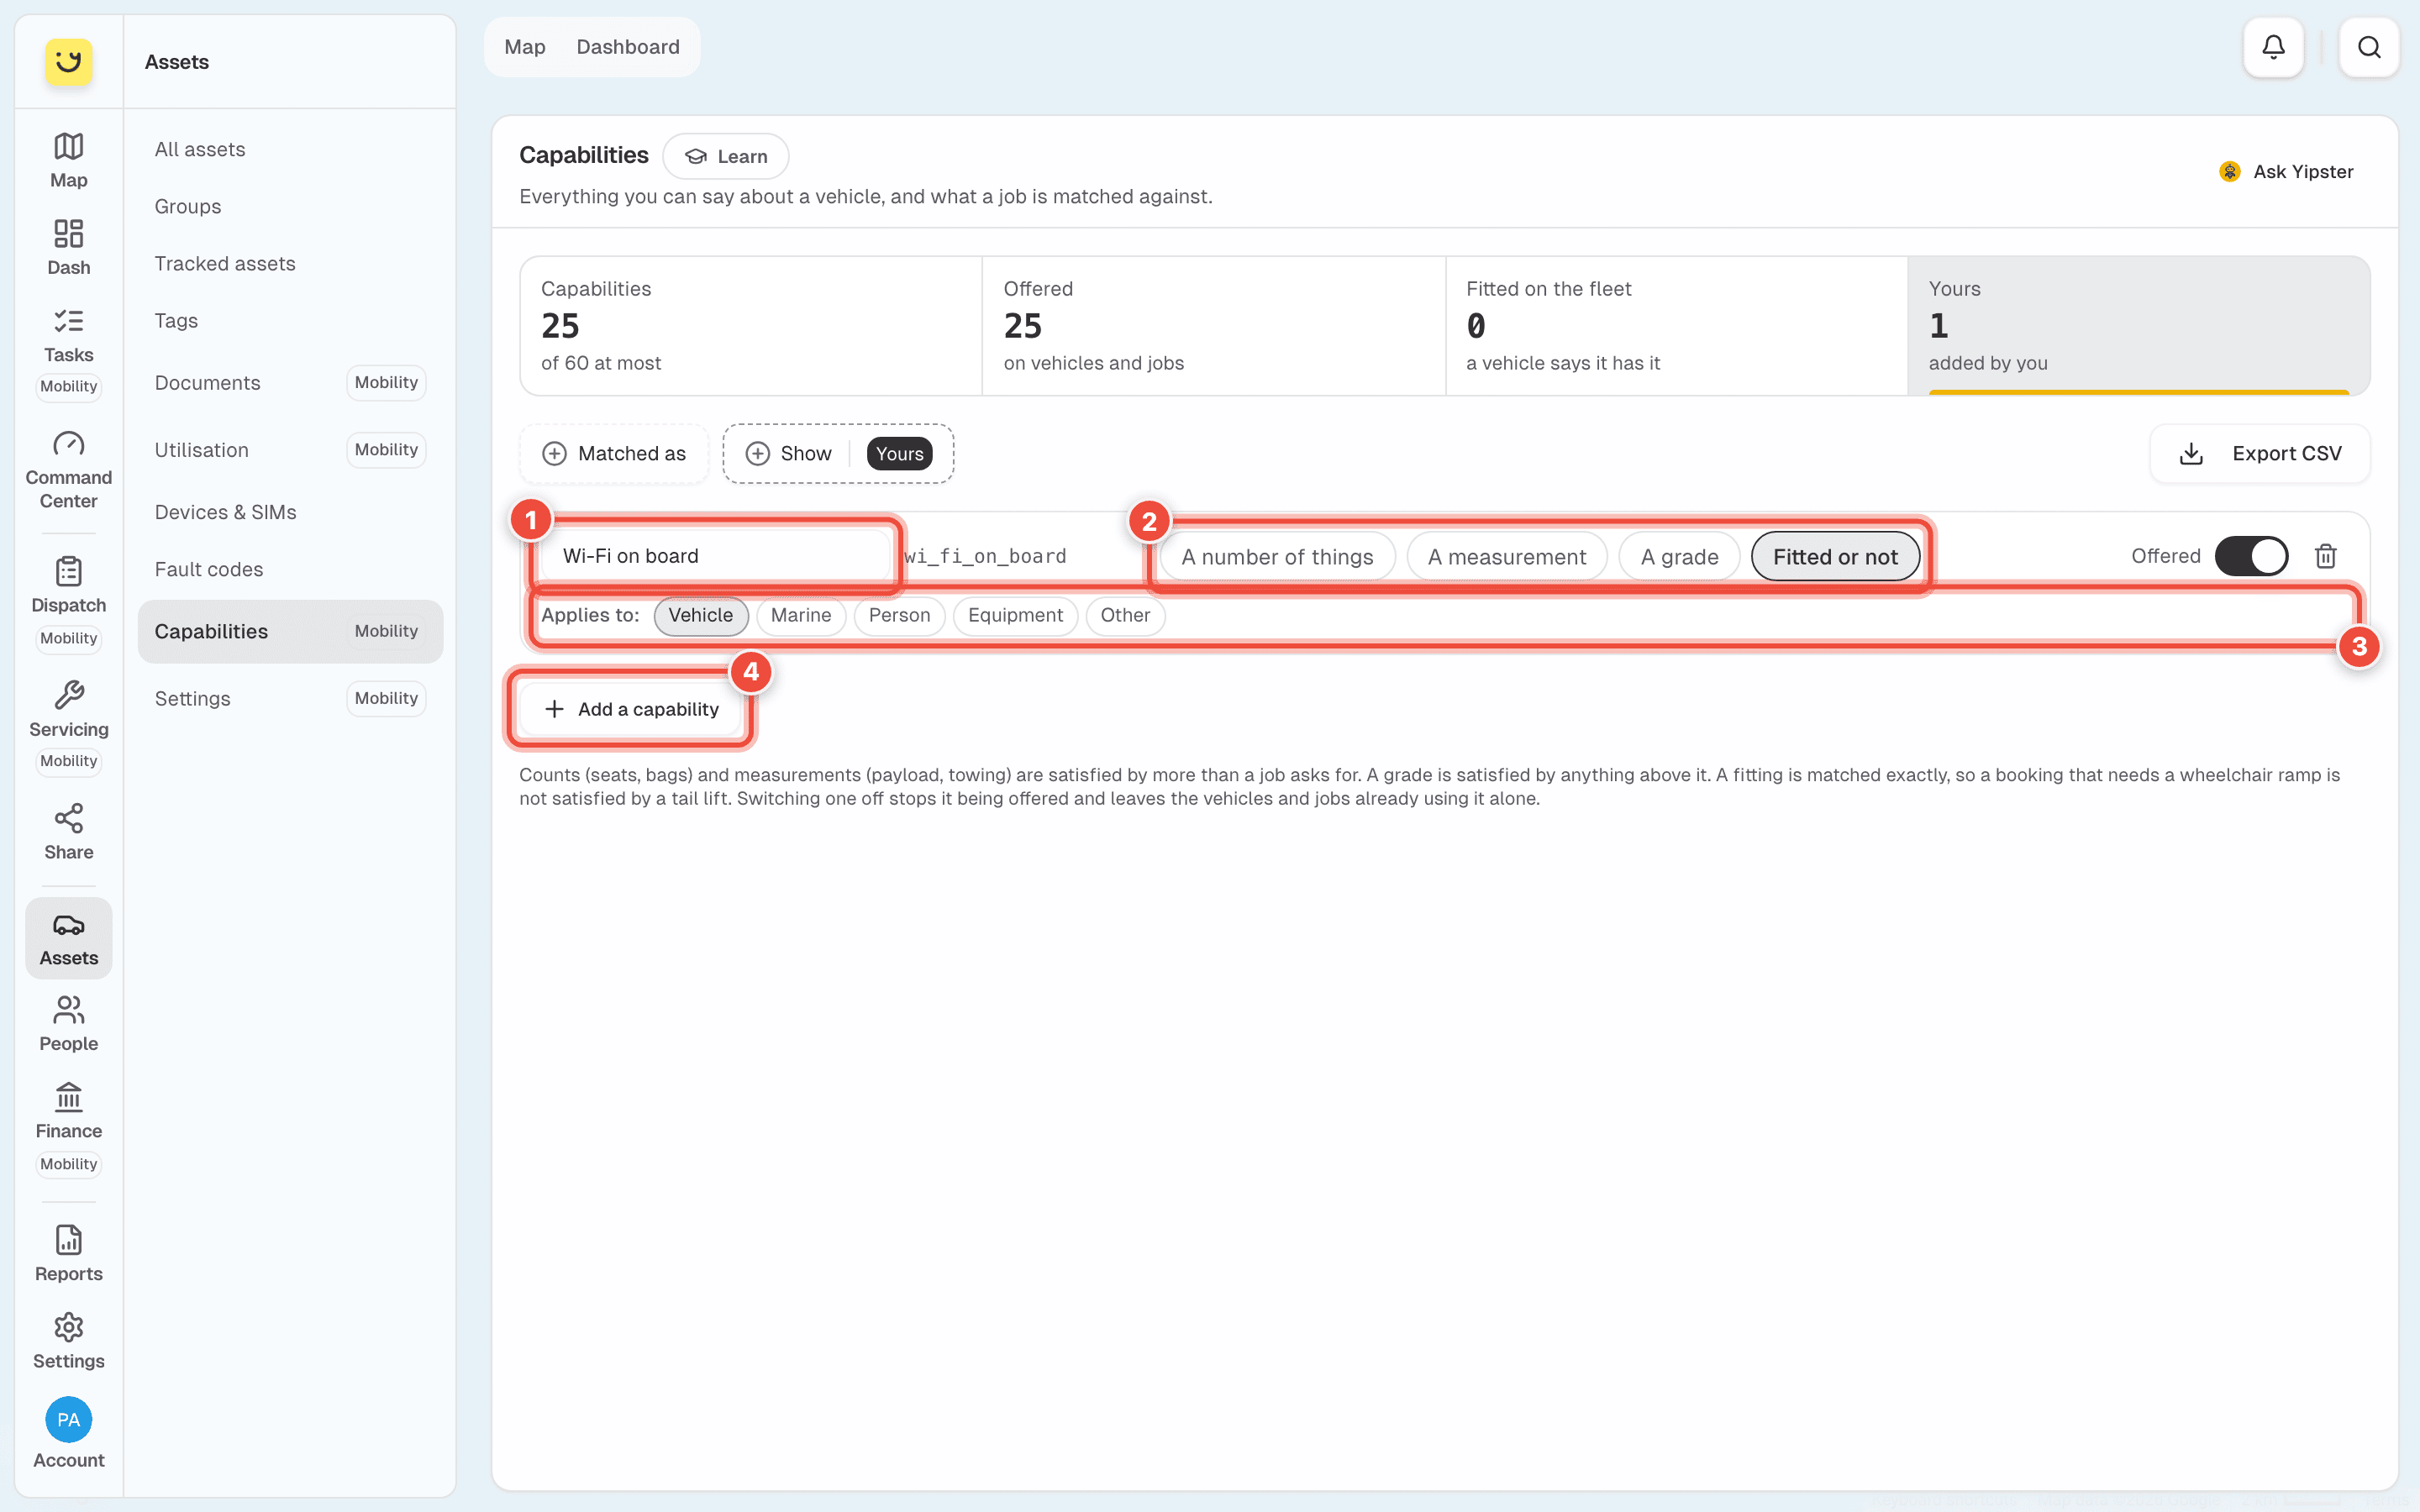The width and height of the screenshot is (2420, 1512).
Task: Click Export CSV button
Action: [x=2259, y=454]
